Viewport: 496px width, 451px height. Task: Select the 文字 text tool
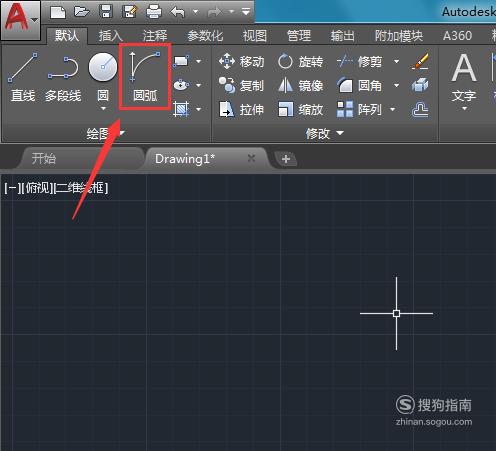pyautogui.click(x=464, y=77)
